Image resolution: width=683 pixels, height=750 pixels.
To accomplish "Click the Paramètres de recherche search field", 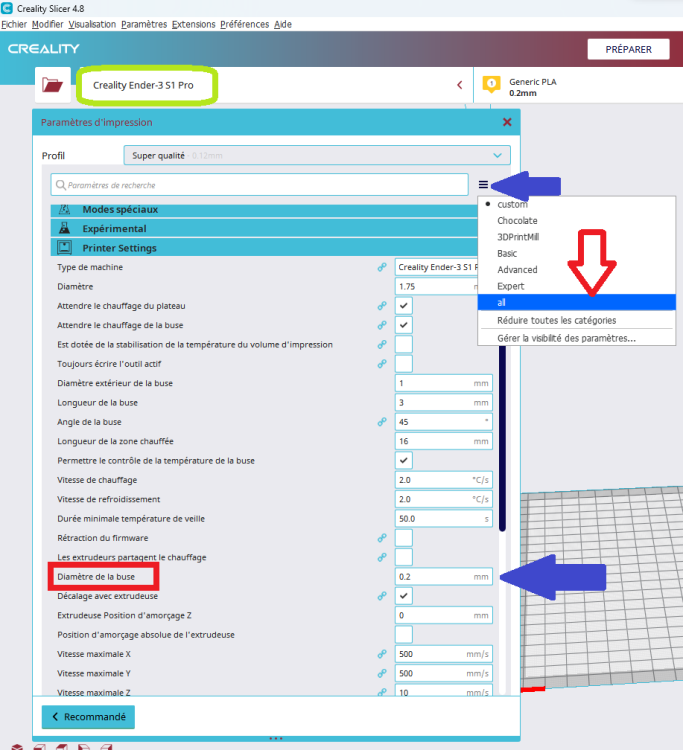I will point(259,185).
